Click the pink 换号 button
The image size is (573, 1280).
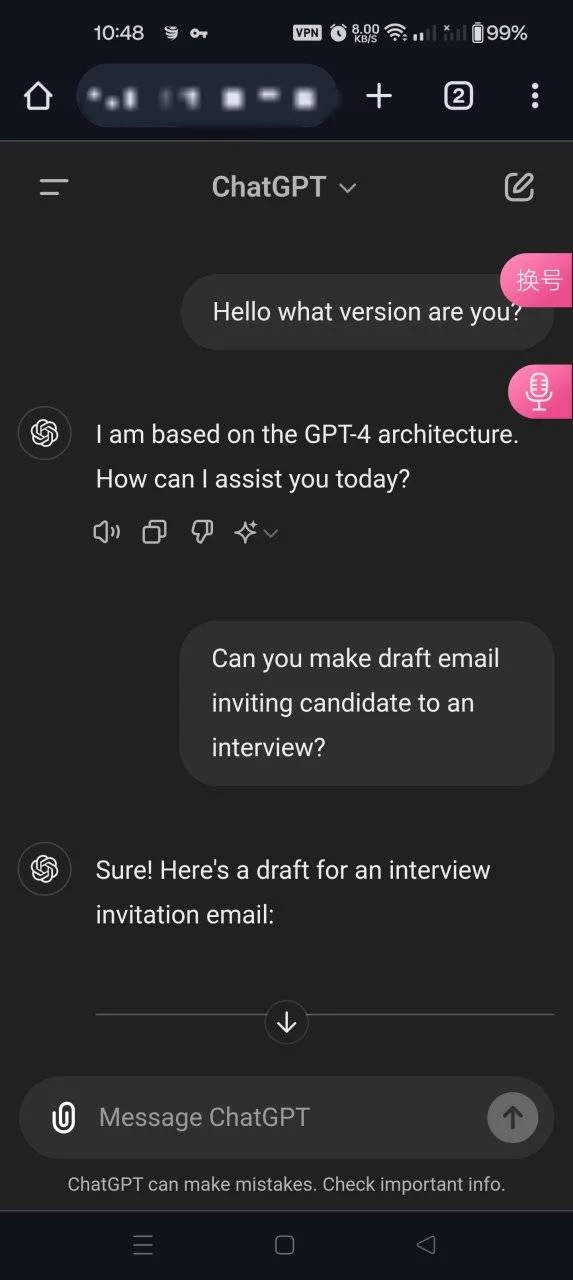click(538, 280)
